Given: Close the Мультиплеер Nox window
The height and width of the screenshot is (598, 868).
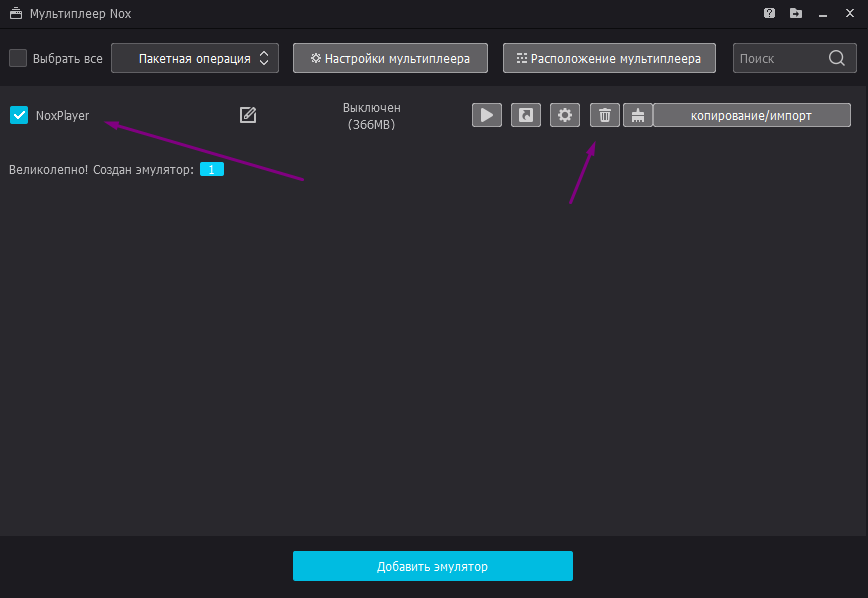Looking at the screenshot, I should pos(849,14).
